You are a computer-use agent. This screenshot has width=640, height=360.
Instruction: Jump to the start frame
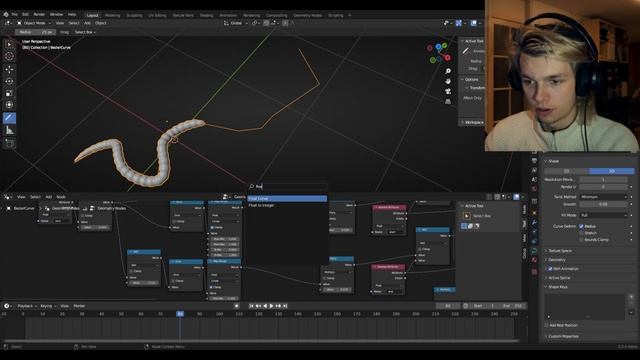pyautogui.click(x=251, y=306)
